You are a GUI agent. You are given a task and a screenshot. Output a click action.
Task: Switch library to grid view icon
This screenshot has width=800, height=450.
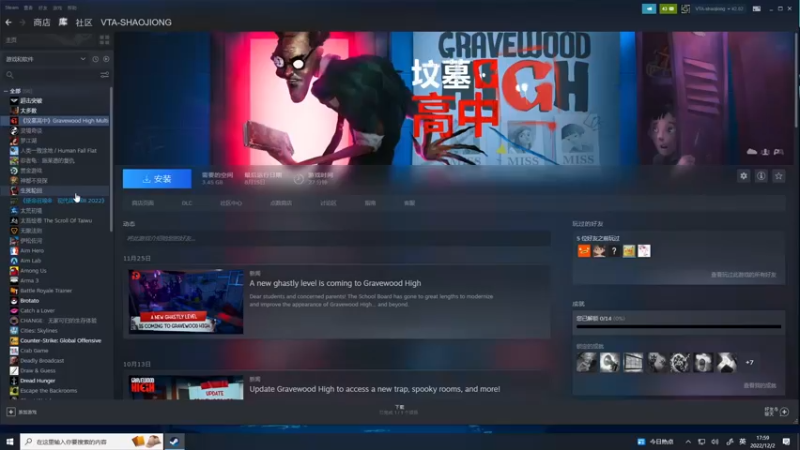coord(105,40)
